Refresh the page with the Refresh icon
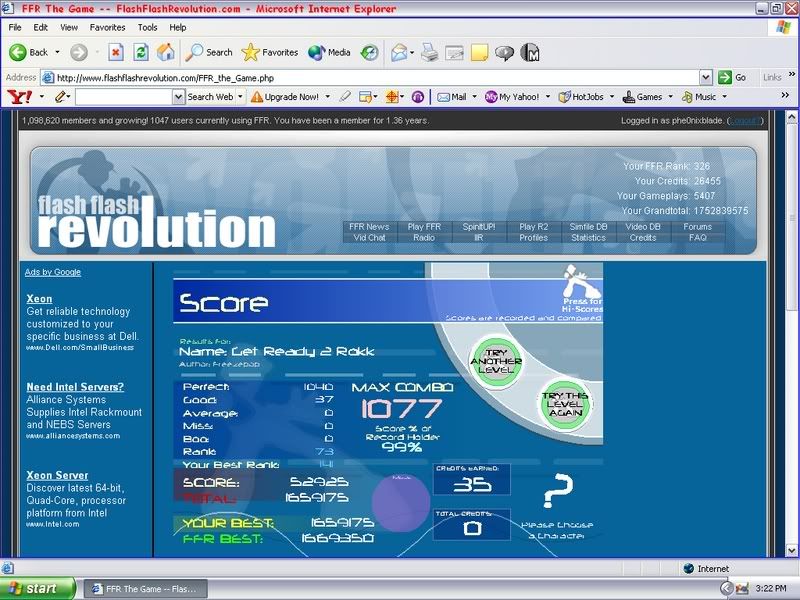The width and height of the screenshot is (800, 600). tap(141, 52)
